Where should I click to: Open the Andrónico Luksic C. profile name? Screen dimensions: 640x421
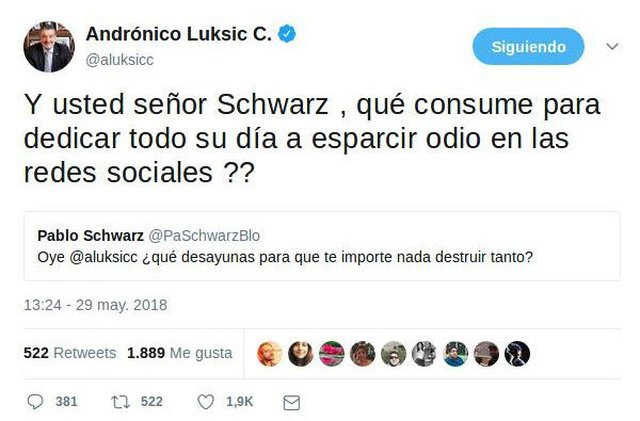pos(178,34)
